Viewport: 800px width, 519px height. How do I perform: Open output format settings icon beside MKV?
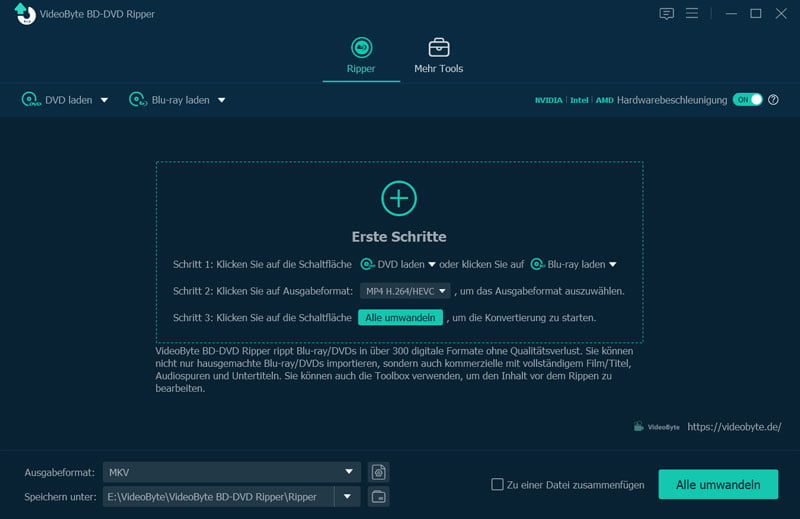point(378,472)
